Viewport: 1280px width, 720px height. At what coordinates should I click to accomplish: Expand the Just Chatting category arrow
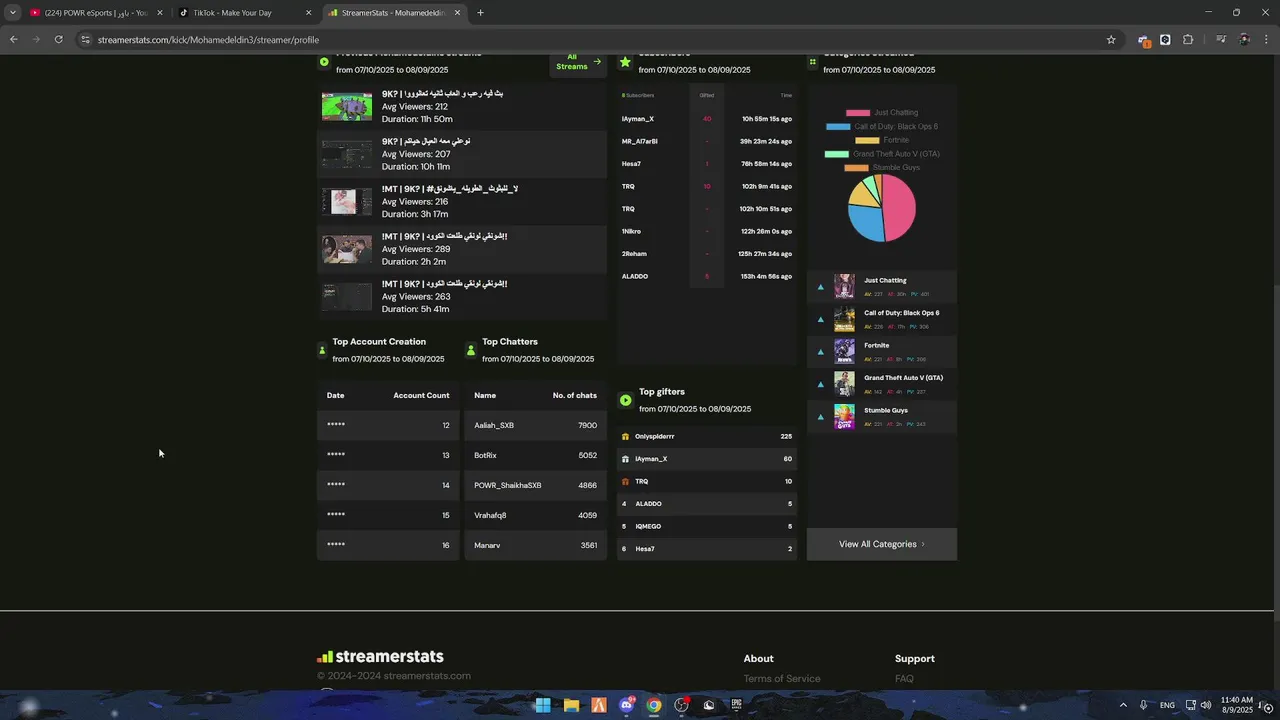click(821, 287)
